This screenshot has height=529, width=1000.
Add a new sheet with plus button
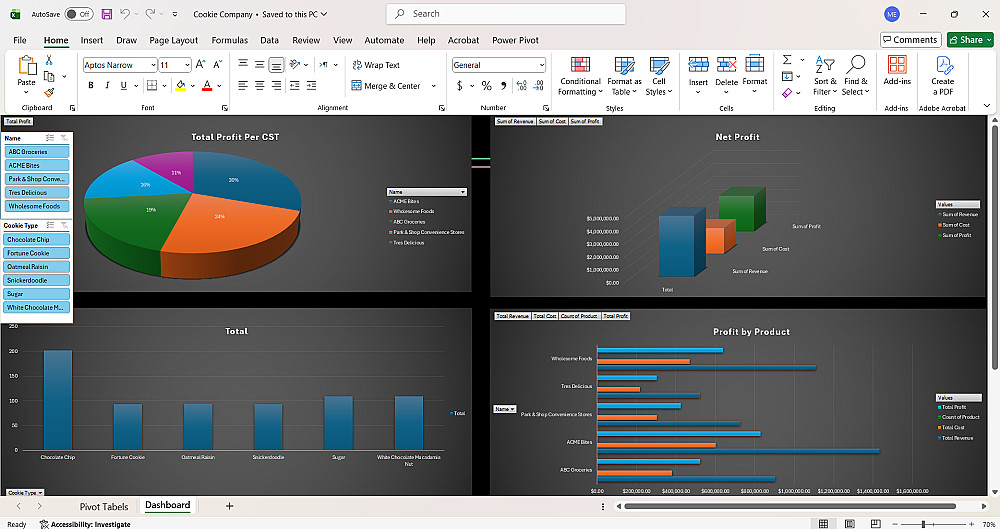tap(230, 506)
